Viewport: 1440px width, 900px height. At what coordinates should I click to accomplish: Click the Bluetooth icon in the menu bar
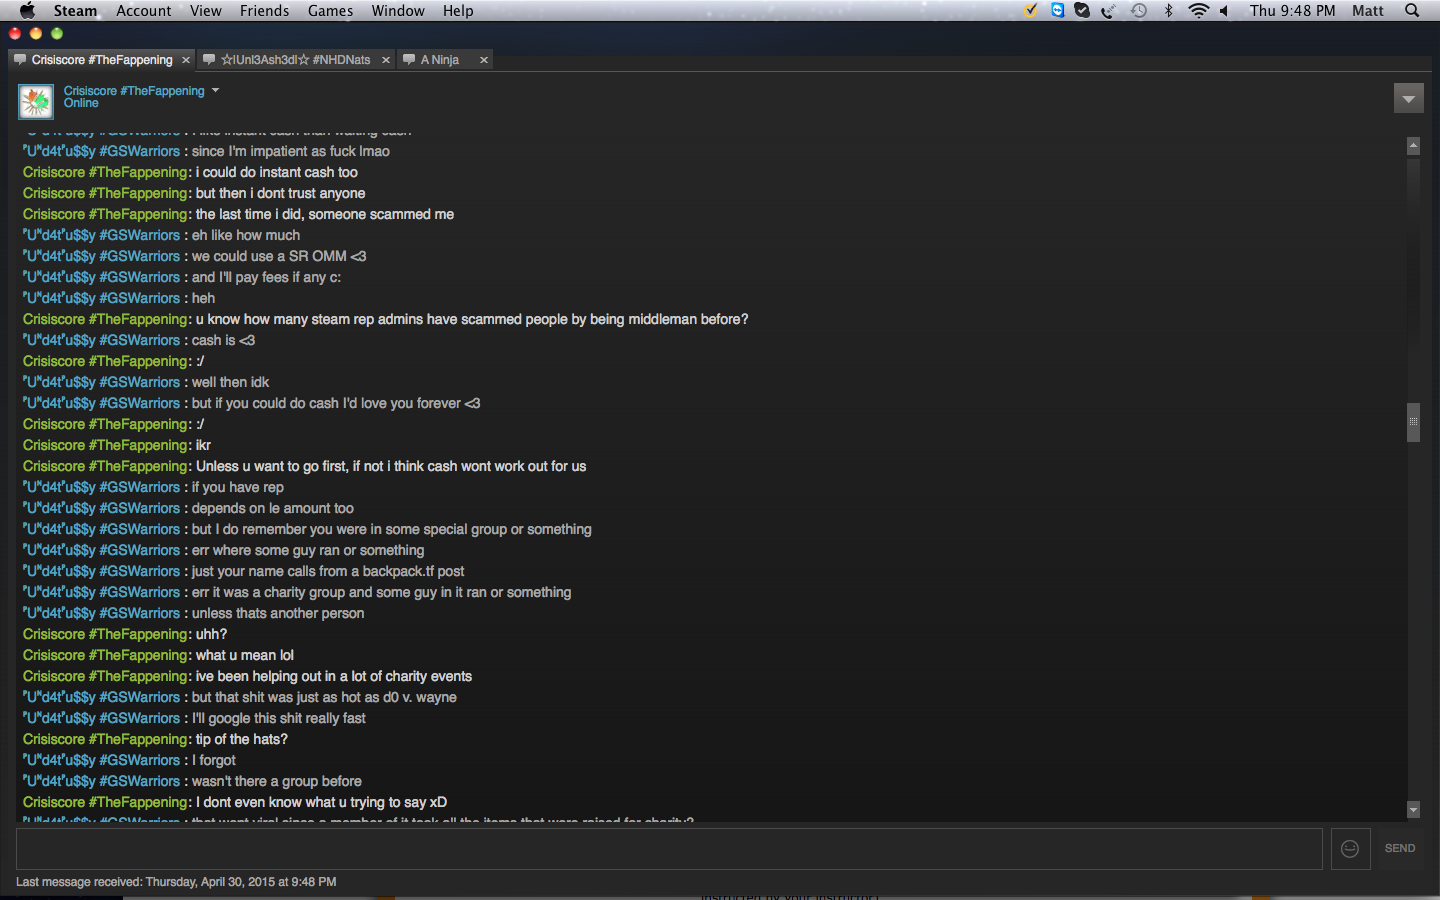pos(1168,11)
